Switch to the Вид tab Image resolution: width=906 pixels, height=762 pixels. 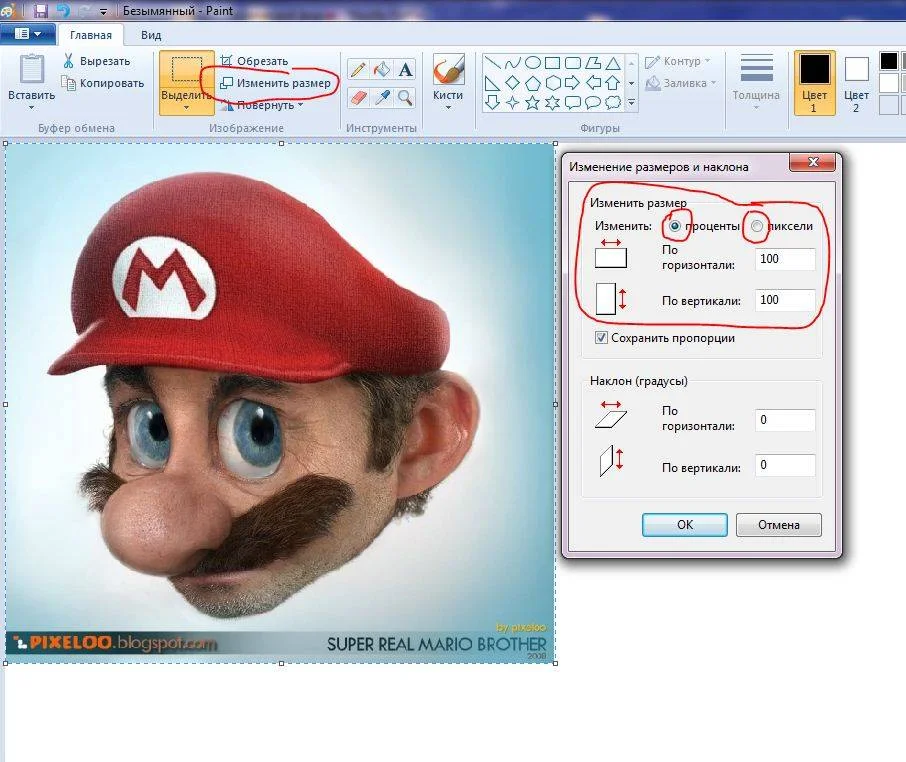pyautogui.click(x=151, y=35)
